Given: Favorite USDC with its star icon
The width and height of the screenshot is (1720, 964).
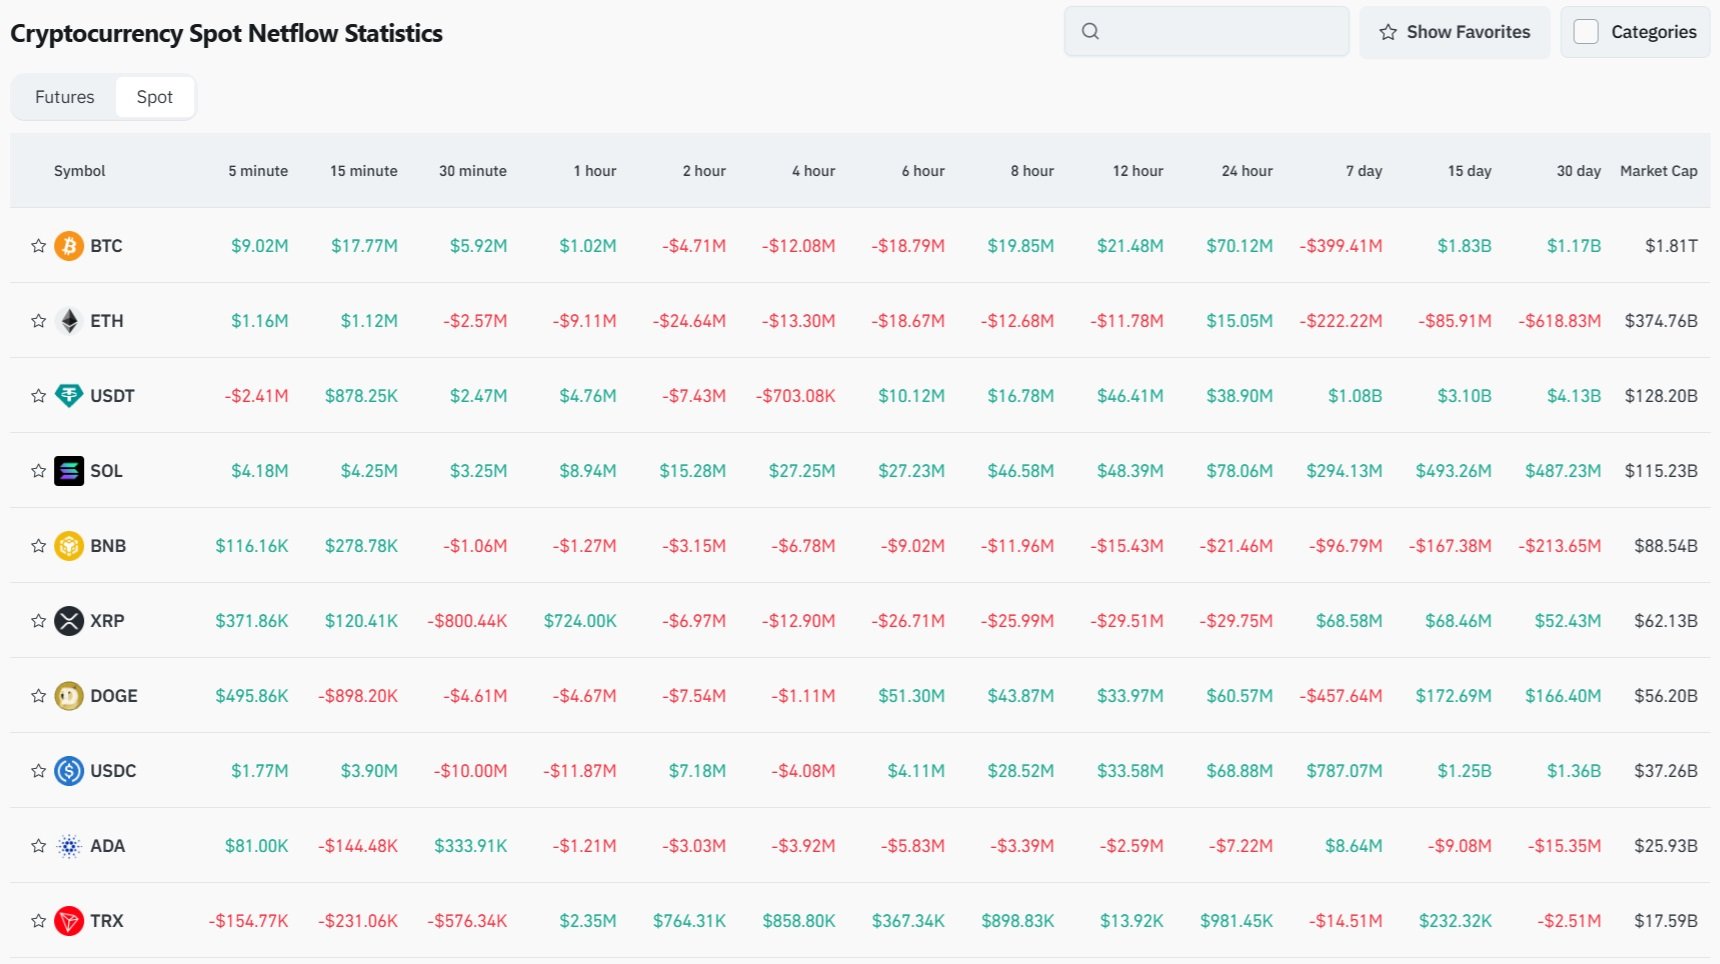Looking at the screenshot, I should pos(38,771).
